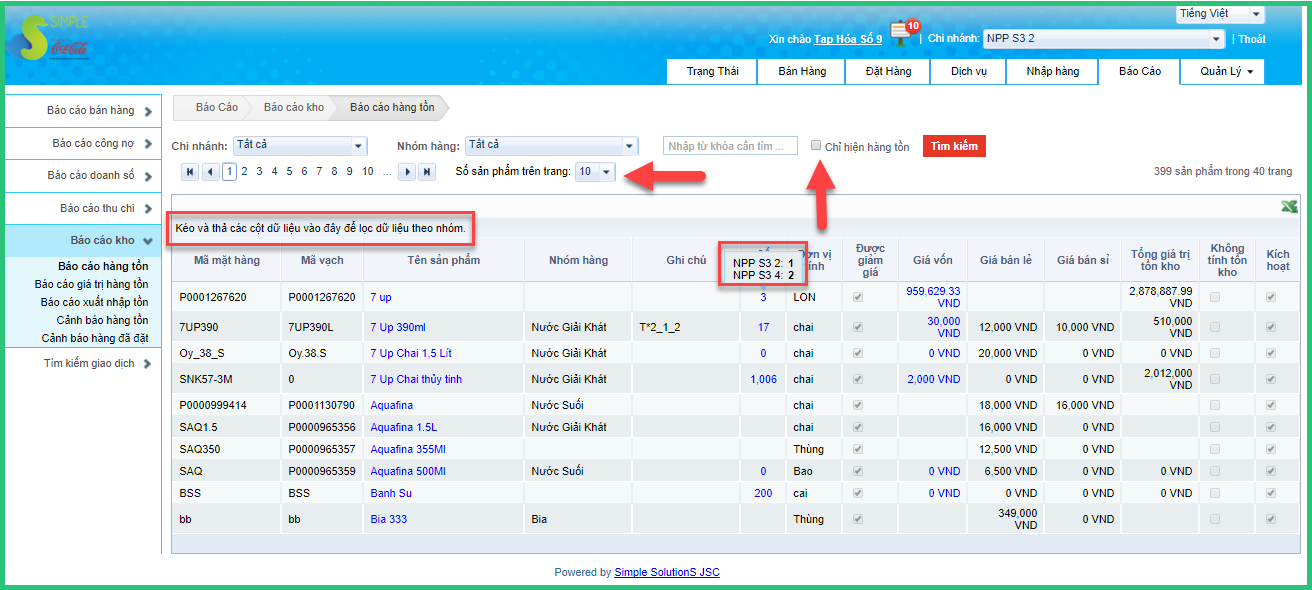Toggle 'Kích hoạt' checkbox for Bia 333 row

click(x=1271, y=519)
